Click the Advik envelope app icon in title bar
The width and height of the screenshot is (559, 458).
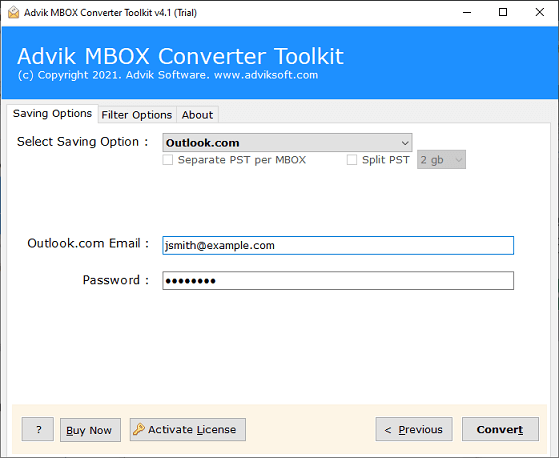tap(13, 12)
